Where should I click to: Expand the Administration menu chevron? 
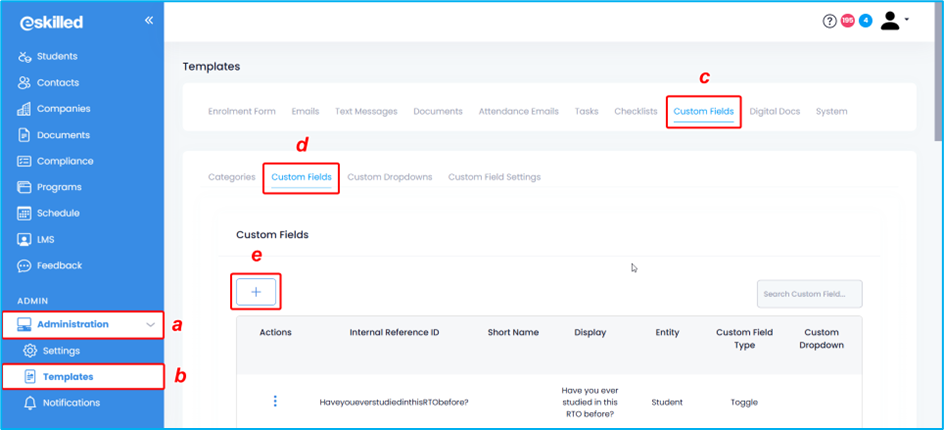pyautogui.click(x=150, y=324)
